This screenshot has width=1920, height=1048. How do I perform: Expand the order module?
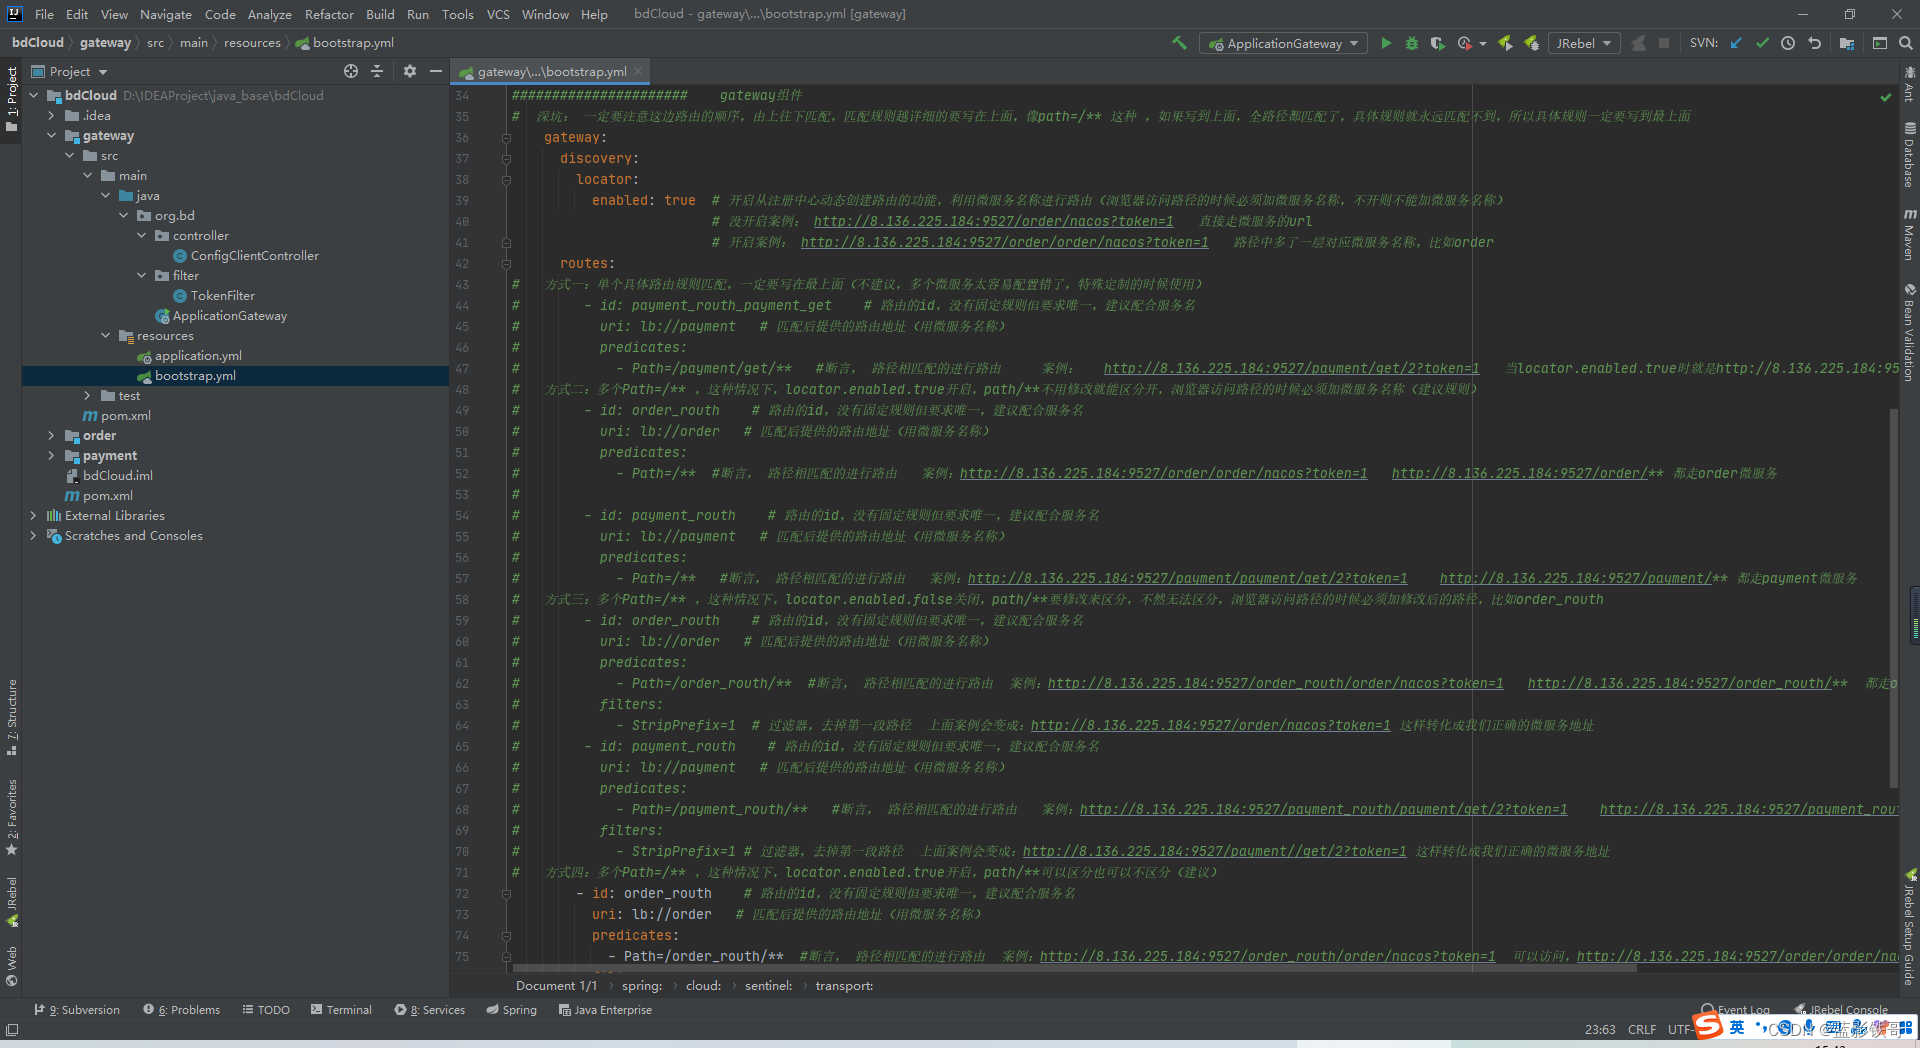pos(51,435)
